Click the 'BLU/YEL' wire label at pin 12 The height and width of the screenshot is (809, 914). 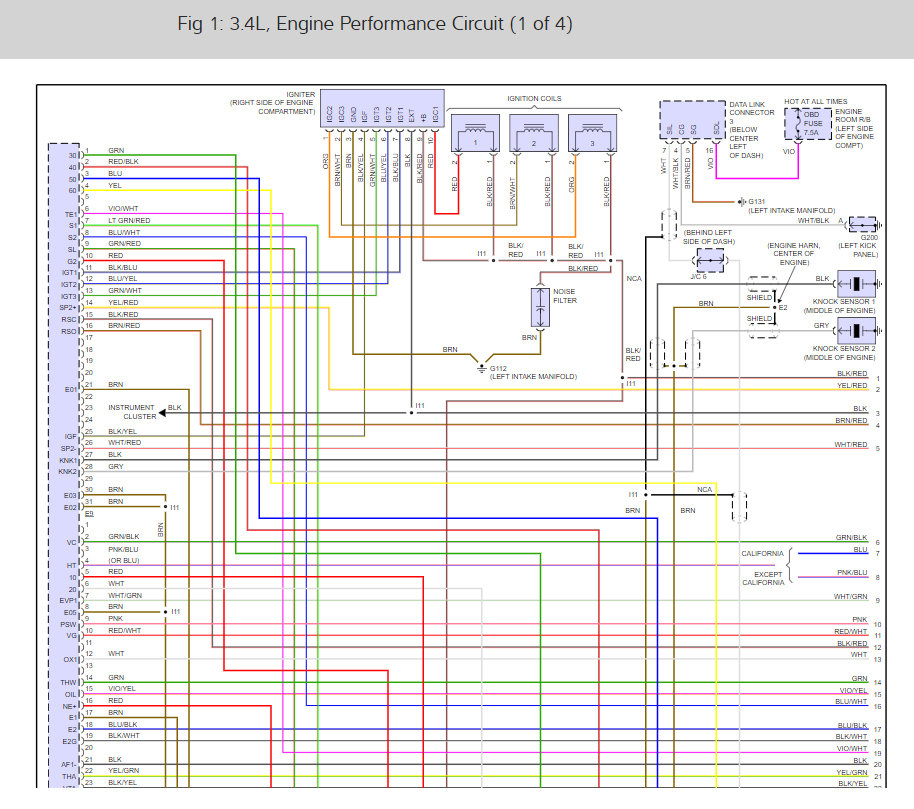click(x=123, y=279)
